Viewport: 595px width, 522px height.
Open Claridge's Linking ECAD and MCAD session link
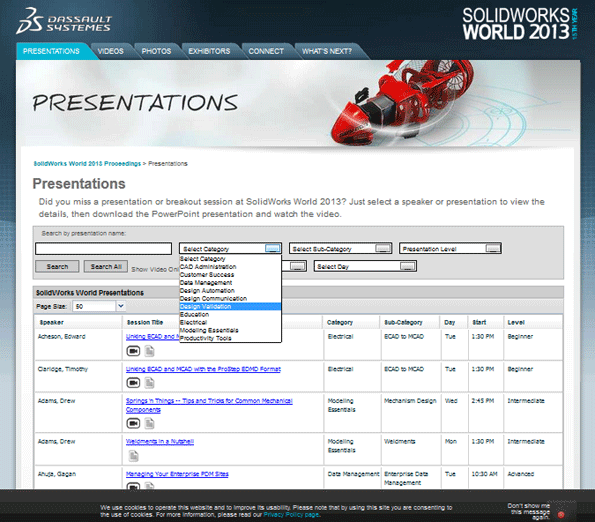click(203, 369)
